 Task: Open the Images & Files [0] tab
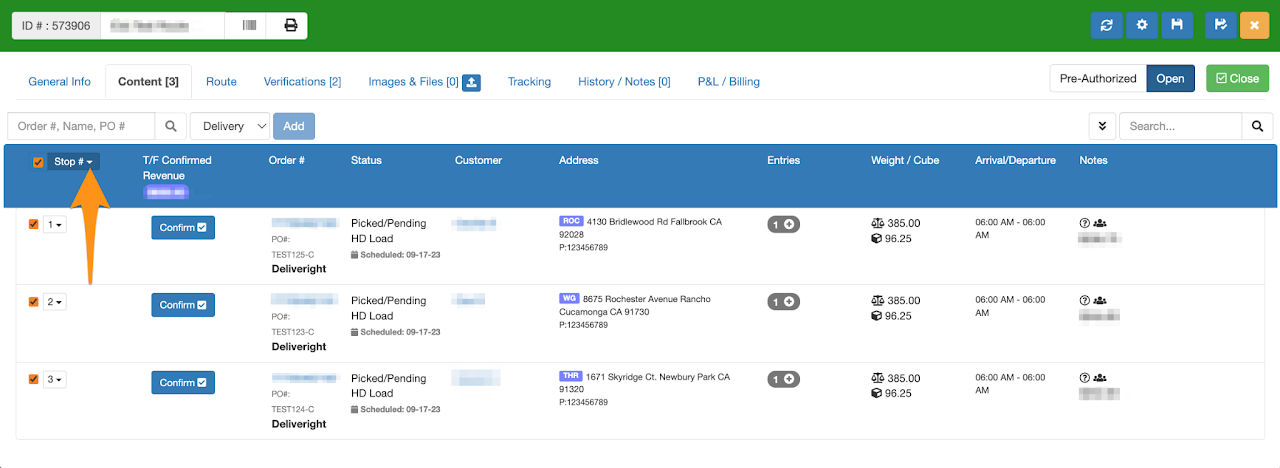point(413,82)
